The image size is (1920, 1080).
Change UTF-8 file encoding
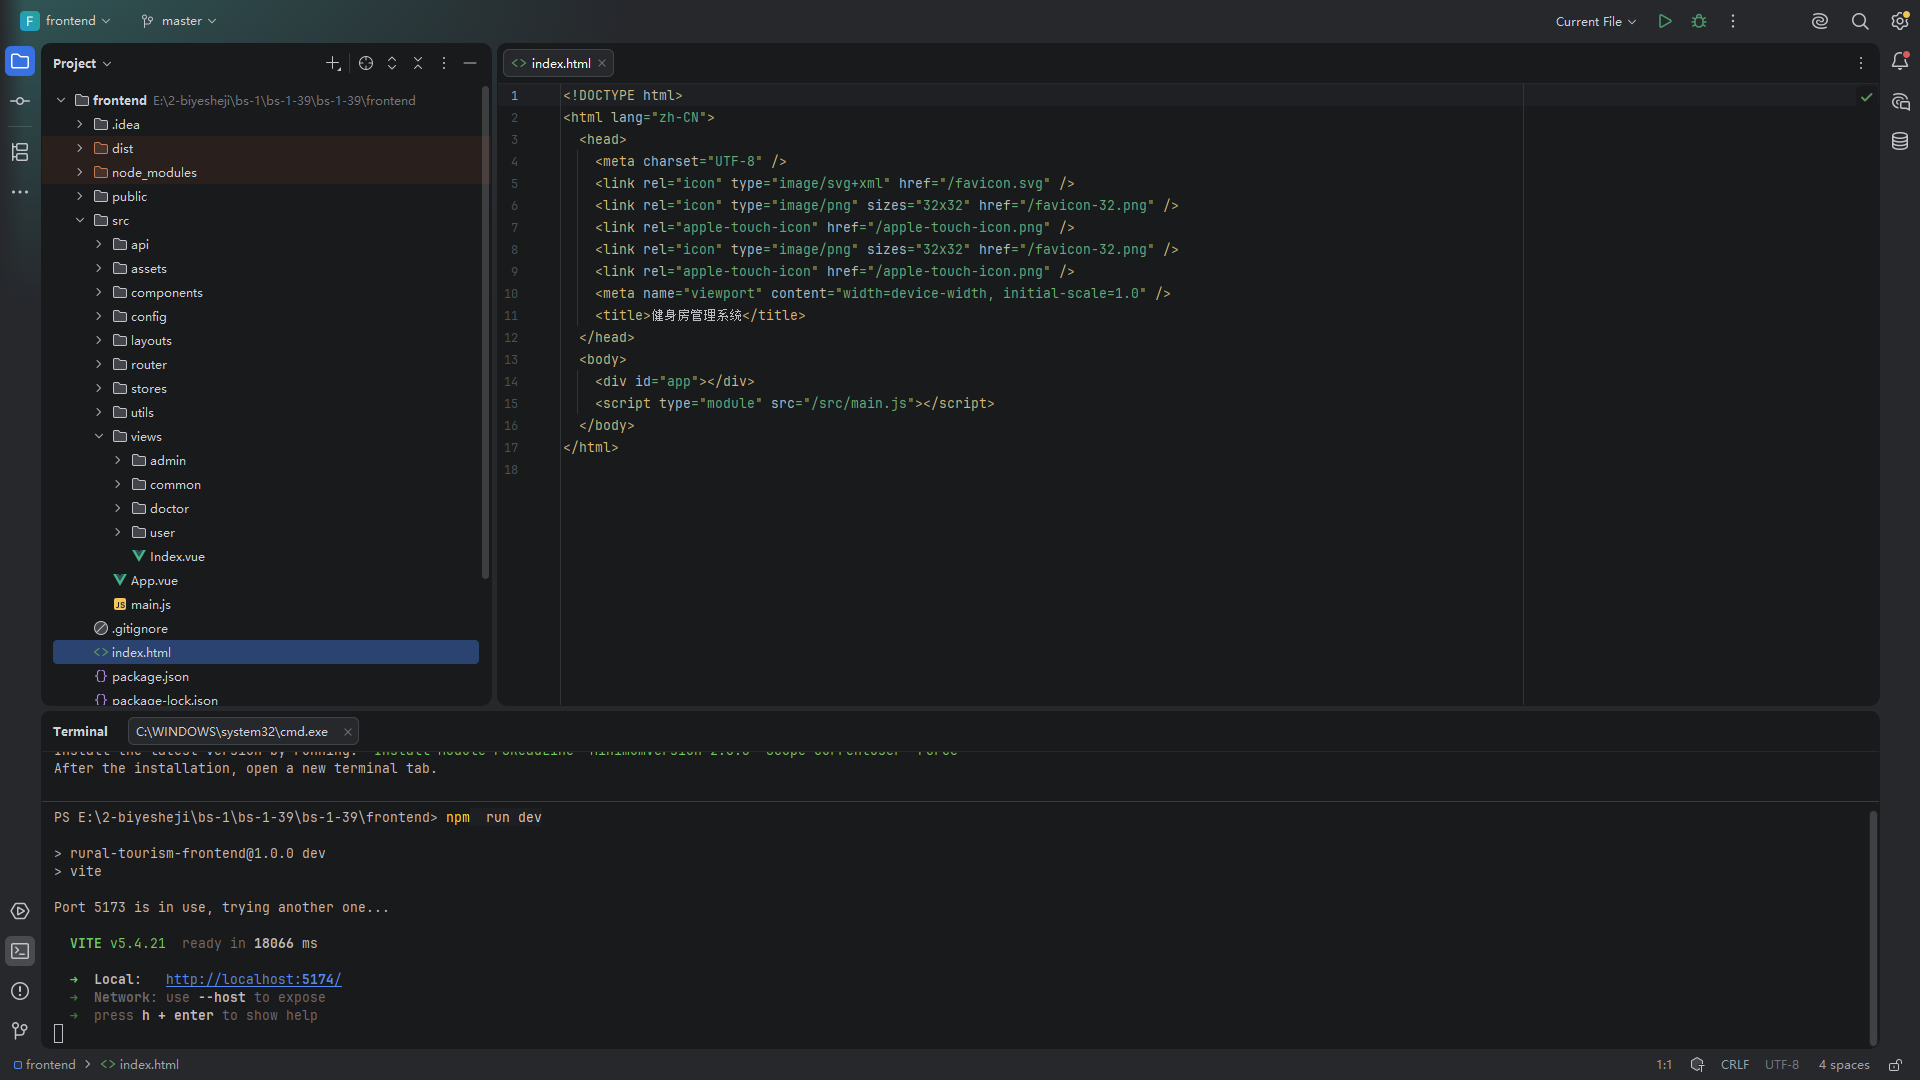1782,1065
